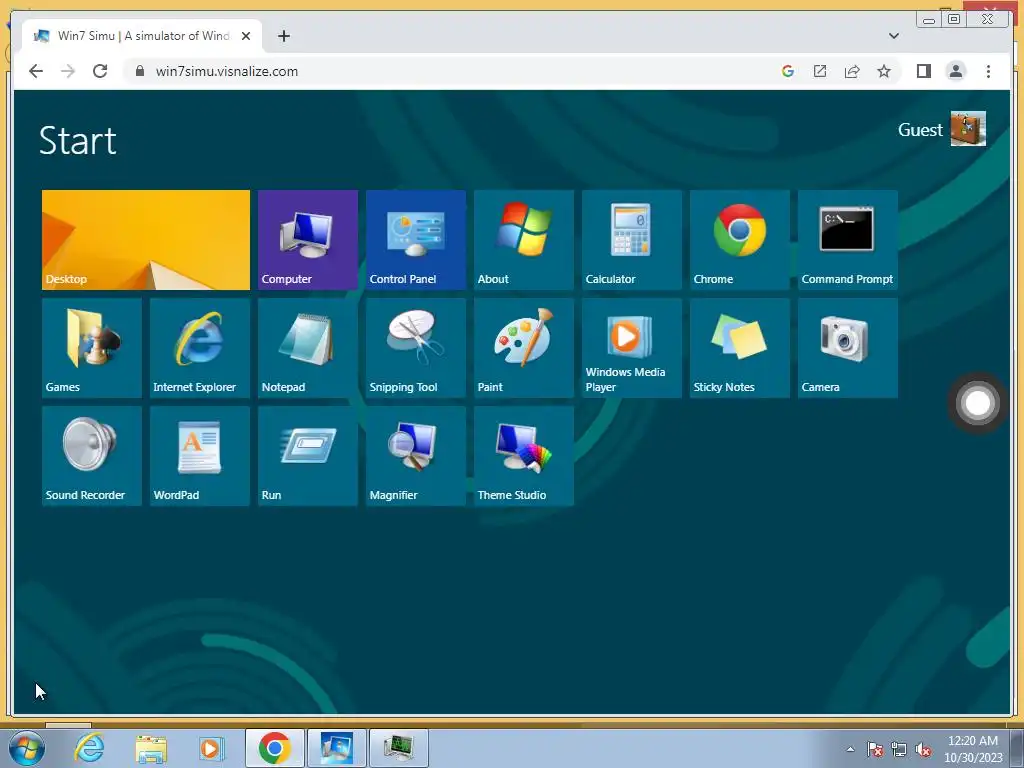Launch the Magnifier tile
Viewport: 1024px width, 768px height.
(416, 456)
